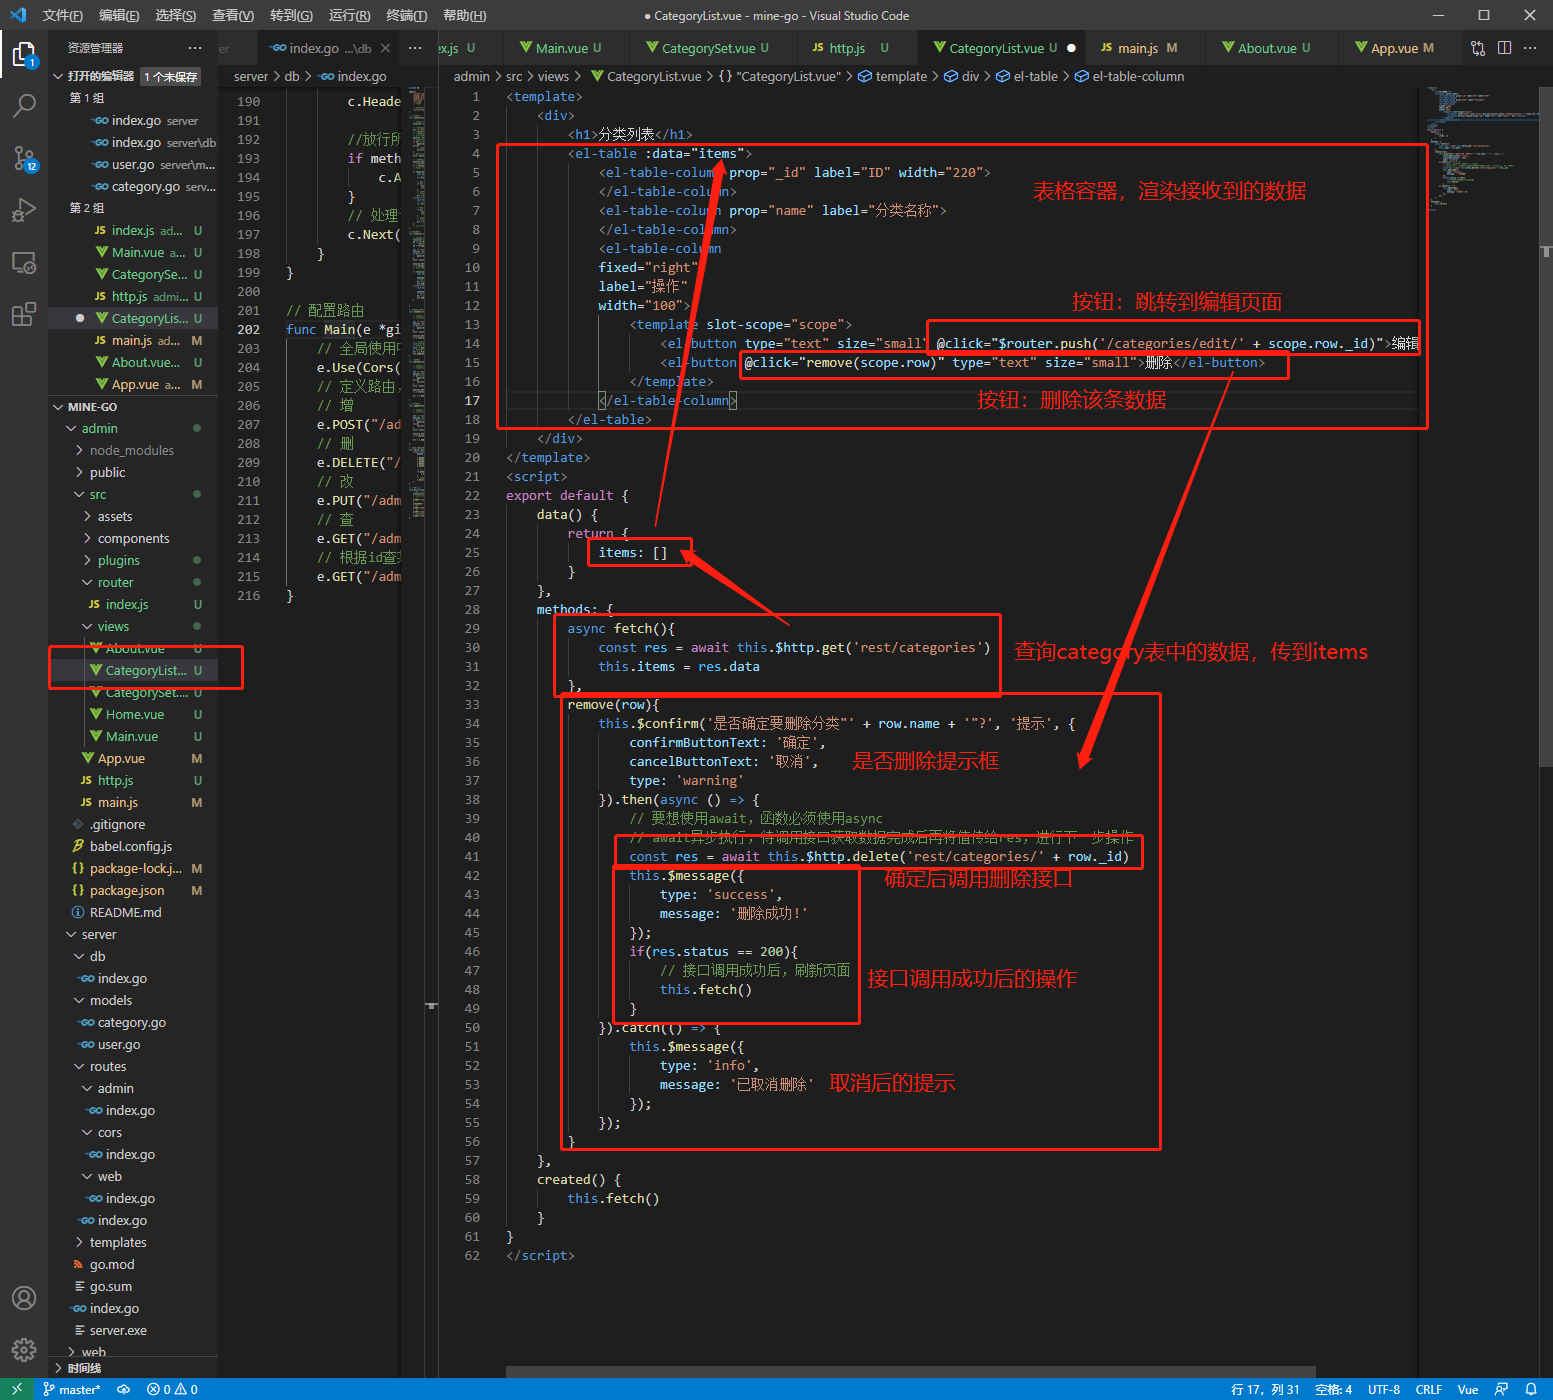Open Home.vue in the file tree
Image resolution: width=1553 pixels, height=1400 pixels.
point(134,714)
